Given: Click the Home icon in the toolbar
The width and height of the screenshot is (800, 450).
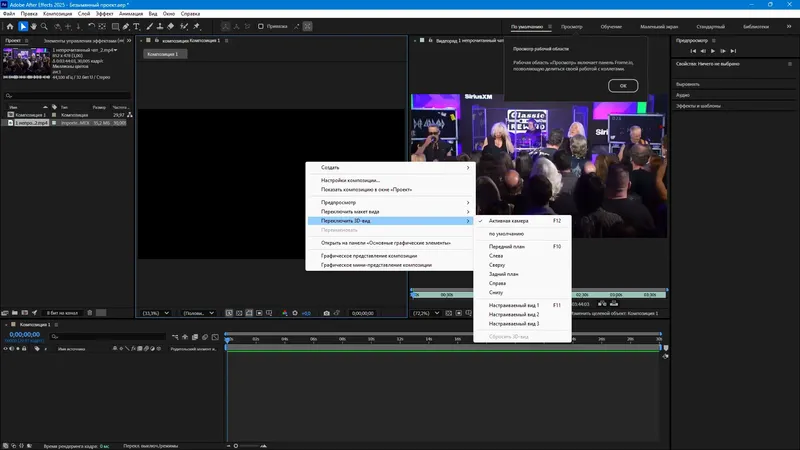Looking at the screenshot, I should pyautogui.click(x=10, y=27).
